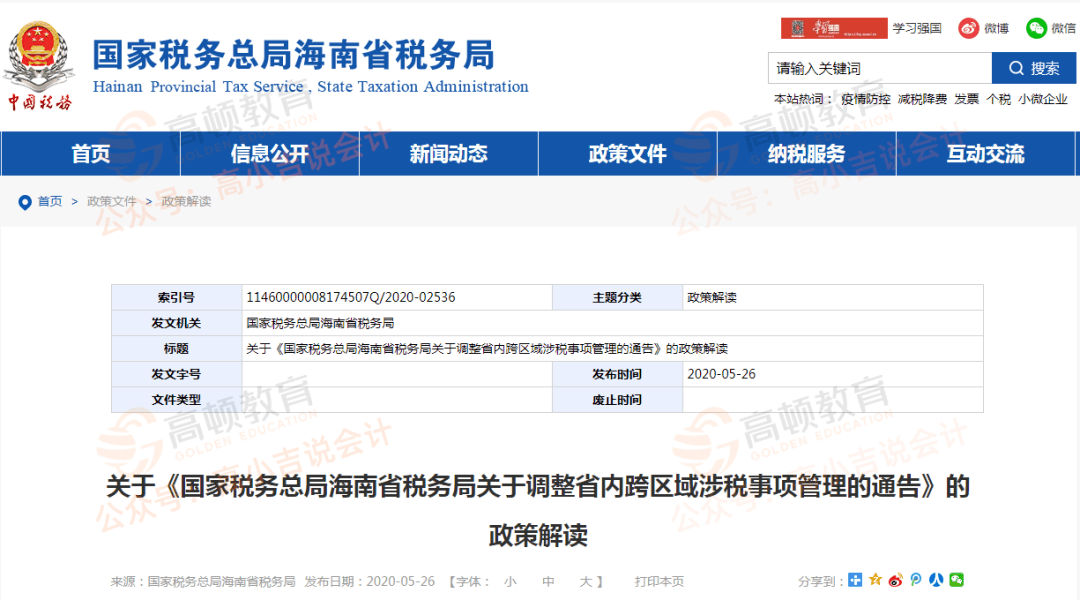Screen dimensions: 1080x600
Task: Expand the 纳税服务 navigation menu
Action: pyautogui.click(x=806, y=154)
